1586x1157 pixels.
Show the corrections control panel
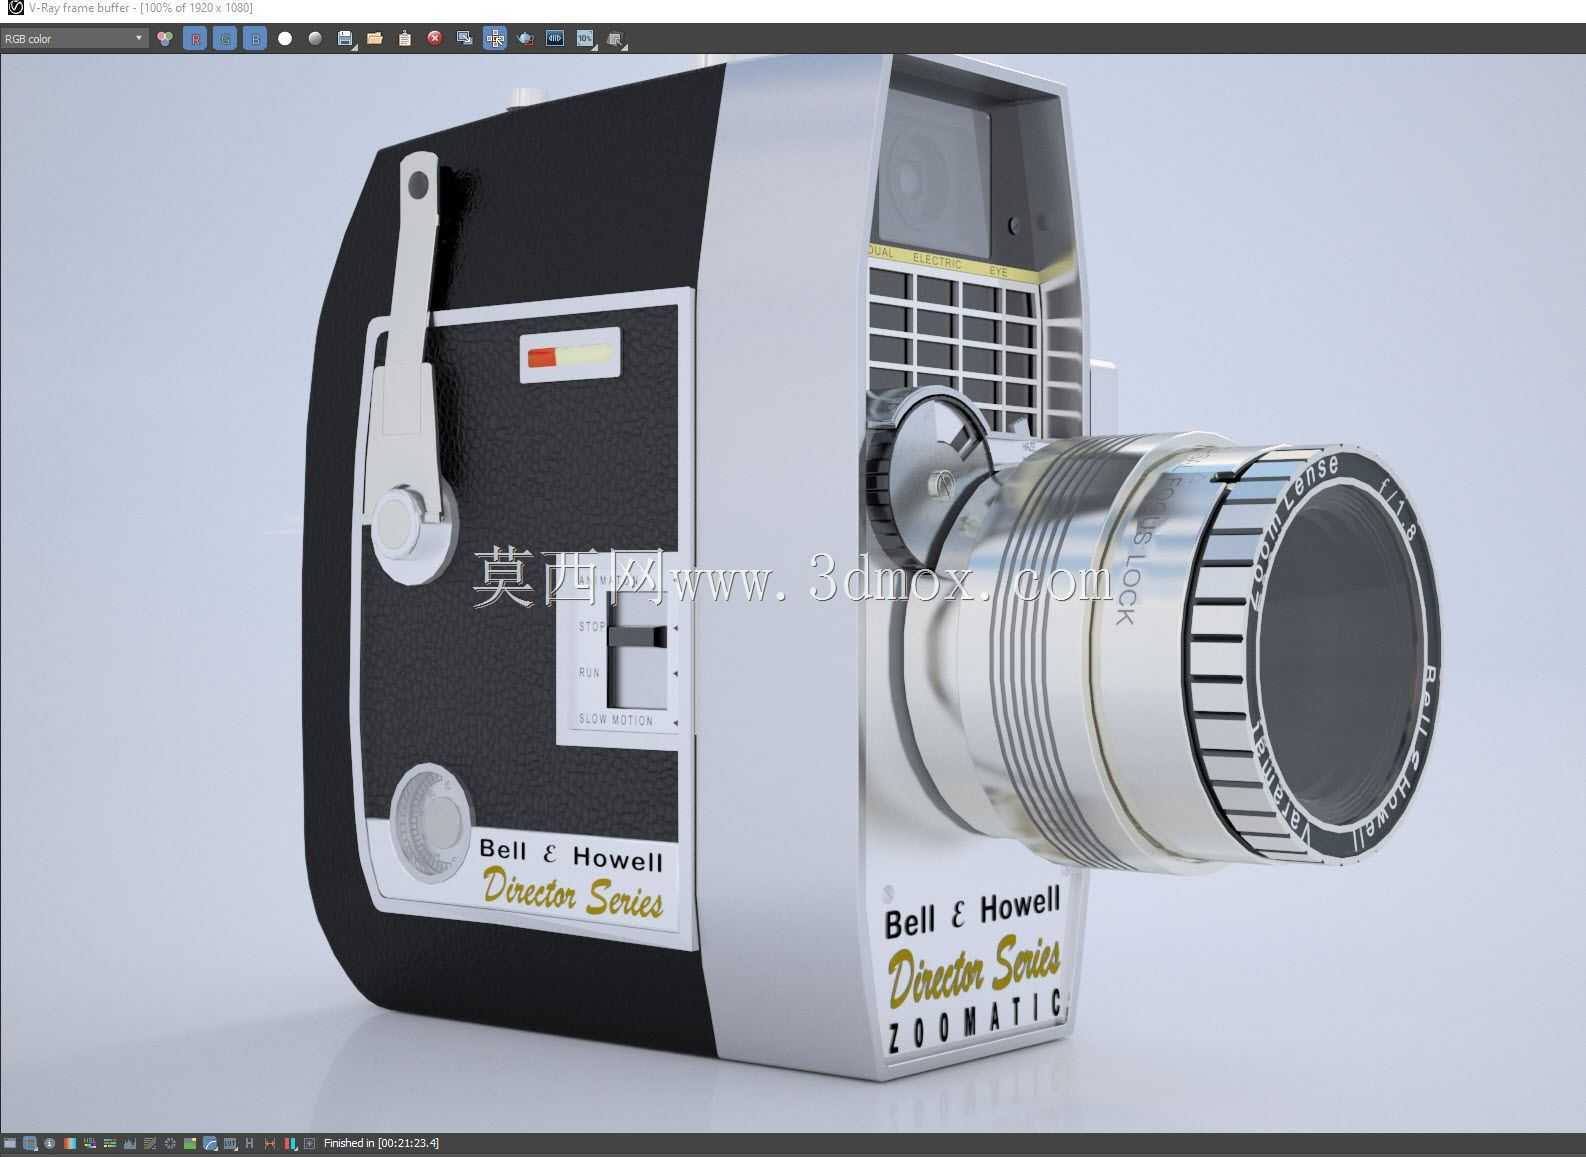[x=10, y=1143]
